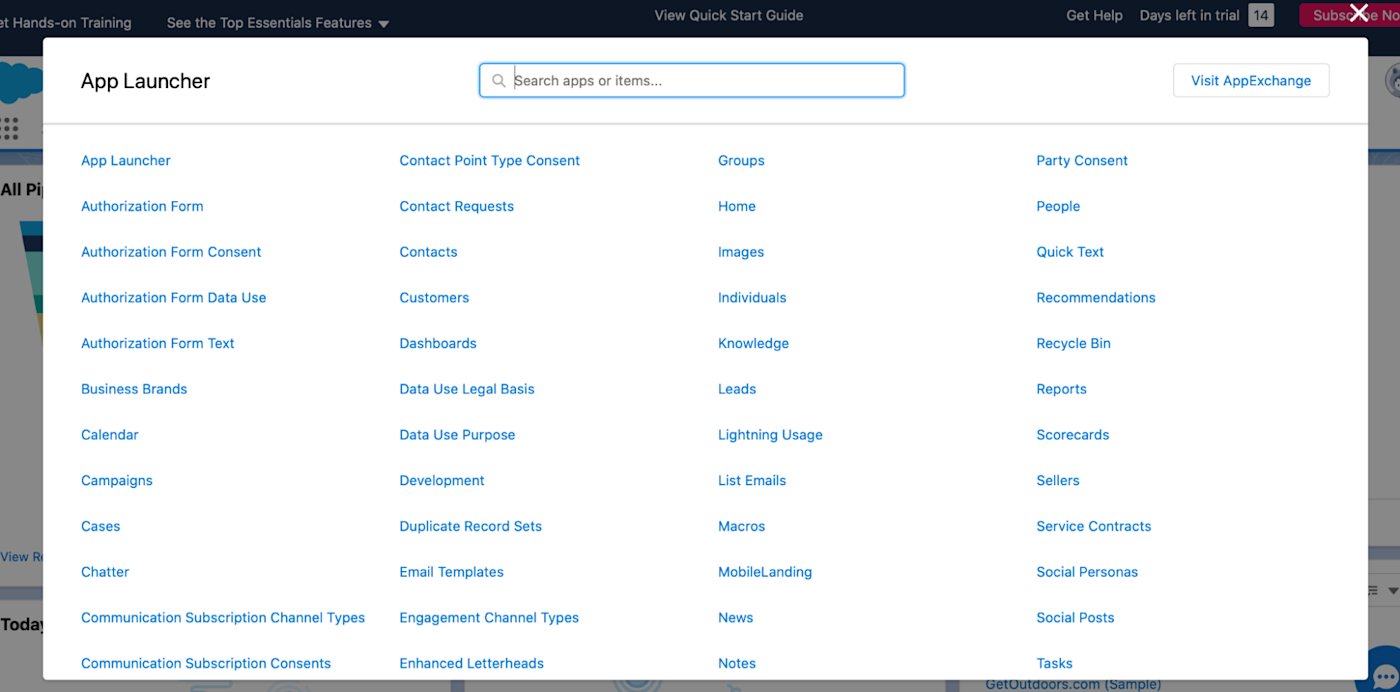Close the App Launcher with X icon

click(1359, 13)
